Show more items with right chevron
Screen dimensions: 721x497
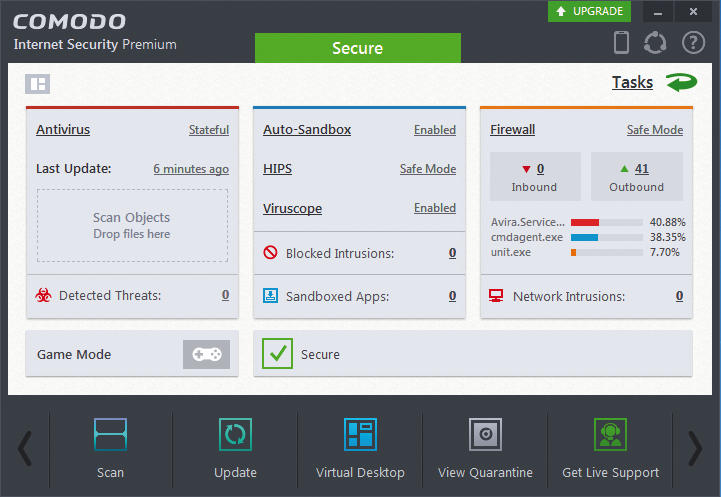click(695, 448)
